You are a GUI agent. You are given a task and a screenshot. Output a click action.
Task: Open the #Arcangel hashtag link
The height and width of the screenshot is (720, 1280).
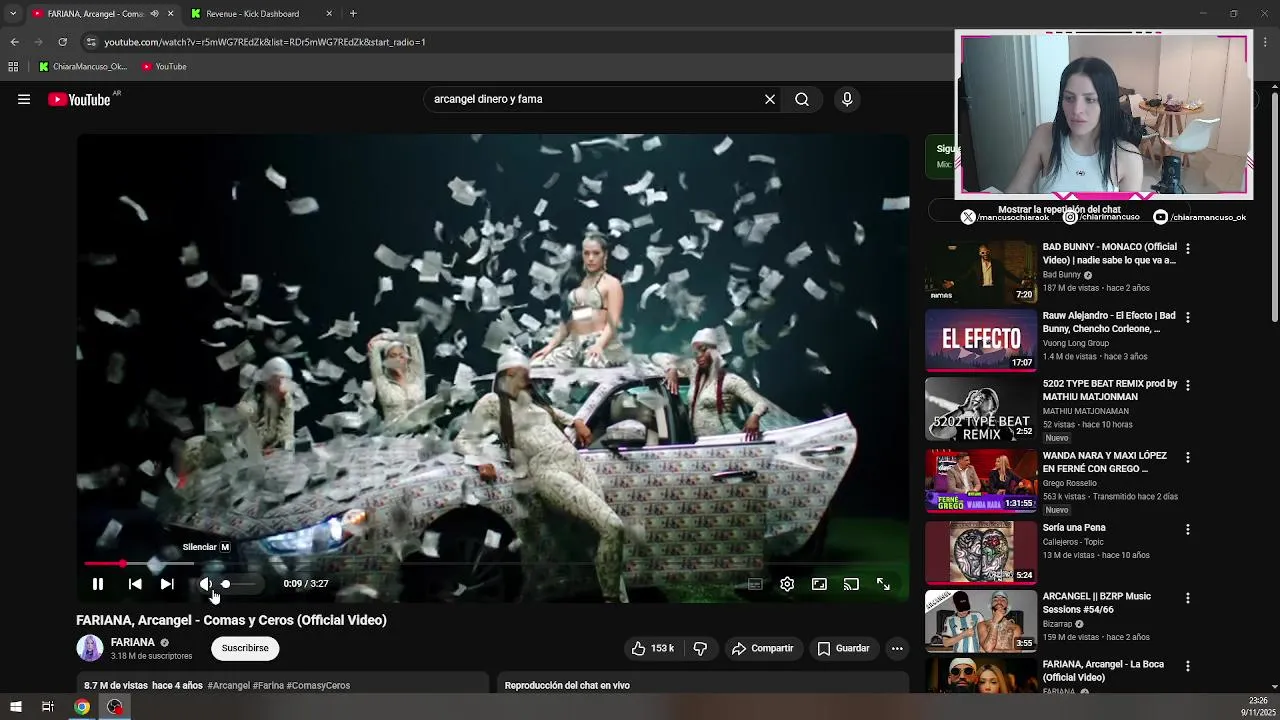coord(228,685)
